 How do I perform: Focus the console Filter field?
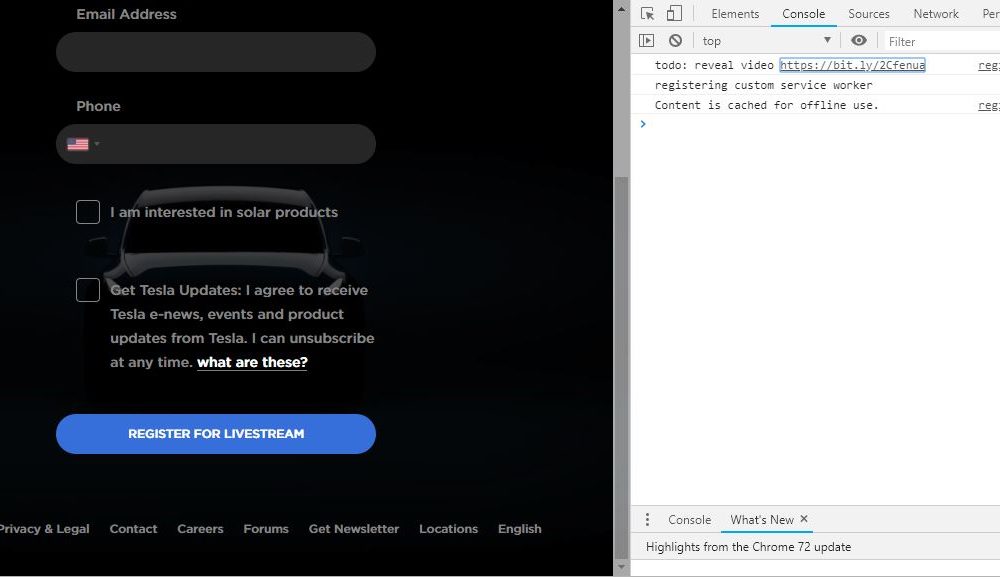[x=941, y=41]
